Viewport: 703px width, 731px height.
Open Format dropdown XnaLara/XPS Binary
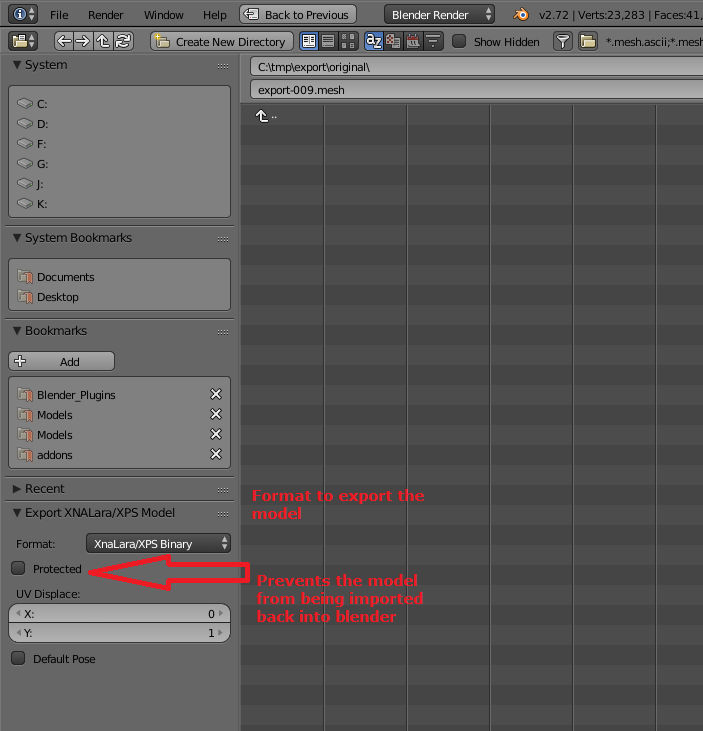(x=159, y=544)
